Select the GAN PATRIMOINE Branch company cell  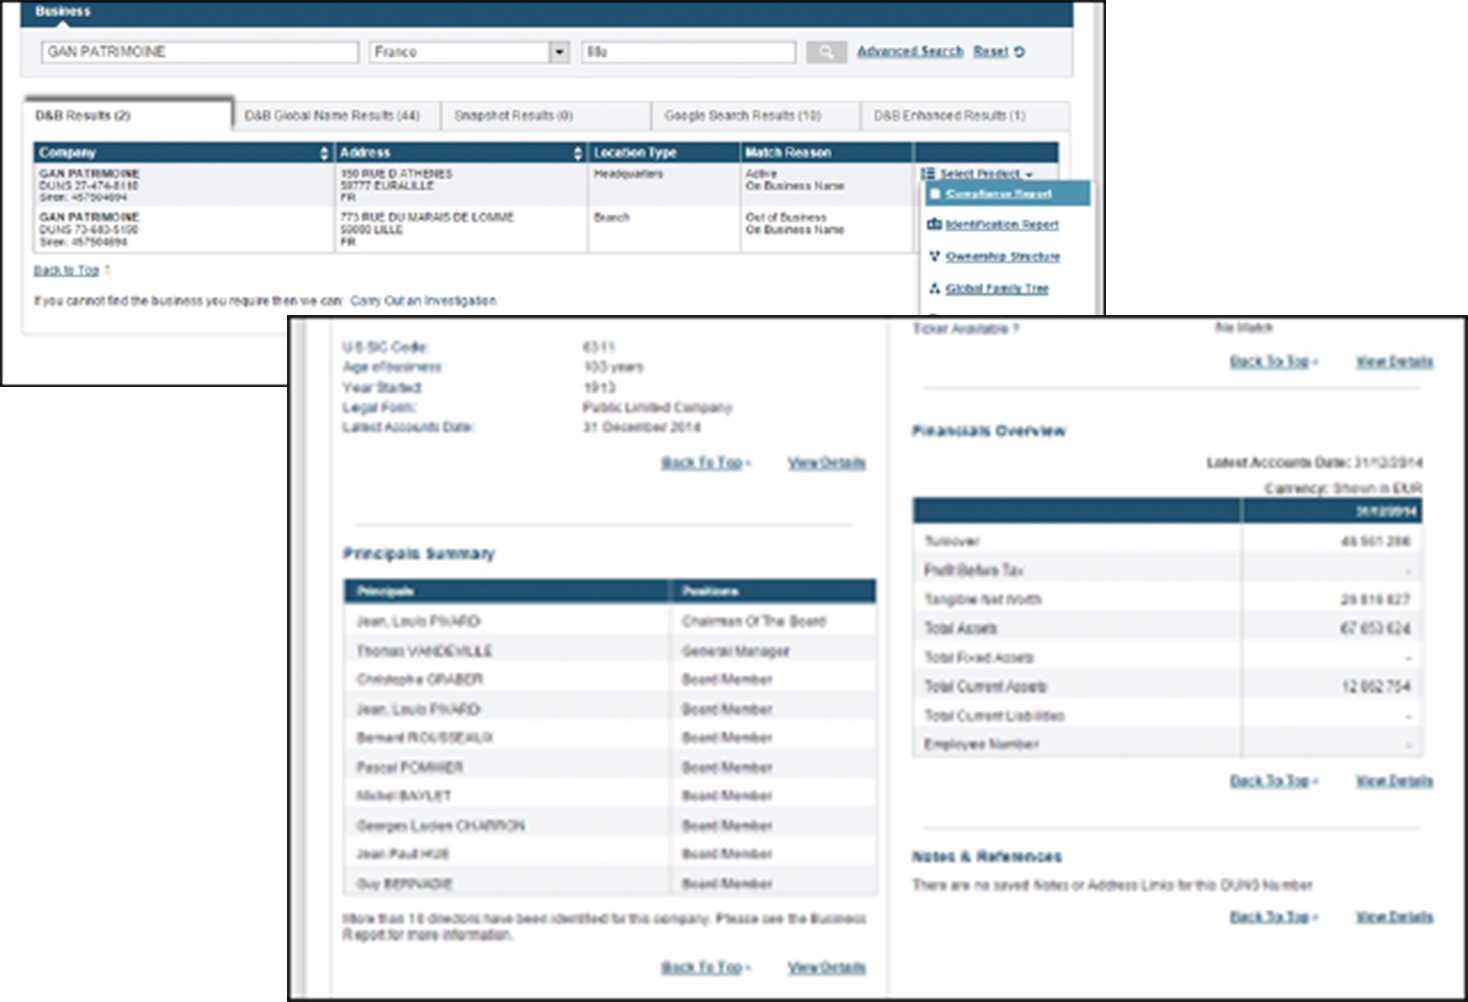[x=184, y=230]
